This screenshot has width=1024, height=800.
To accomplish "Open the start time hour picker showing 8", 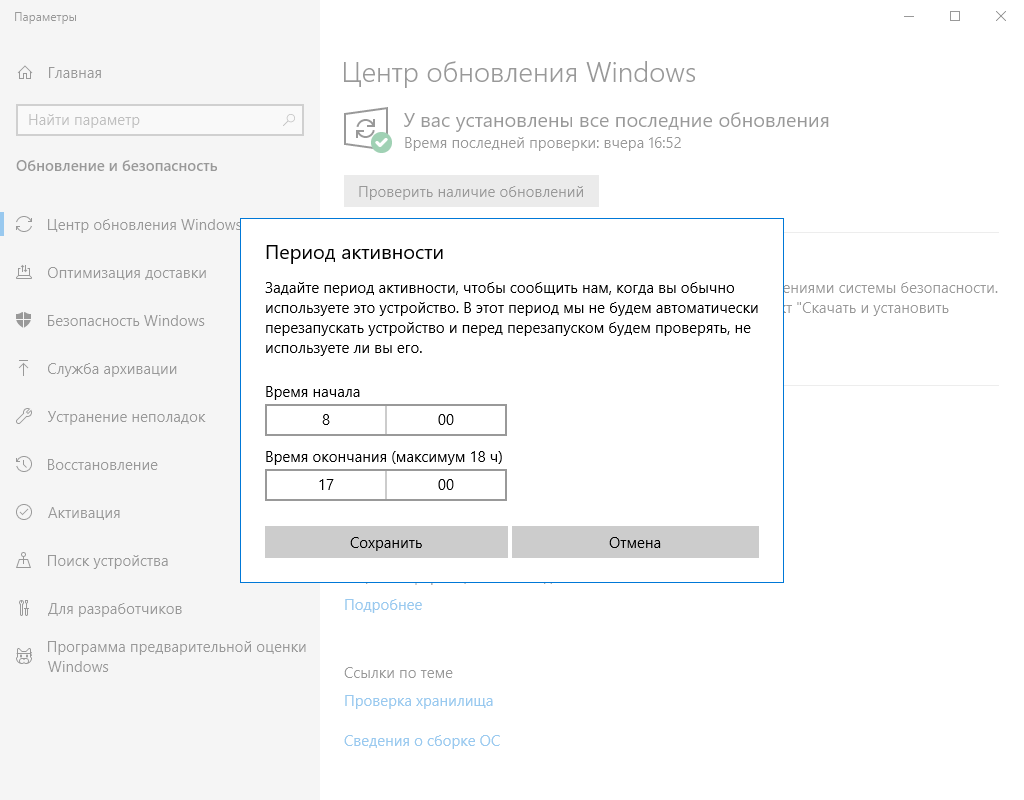I will [326, 421].
